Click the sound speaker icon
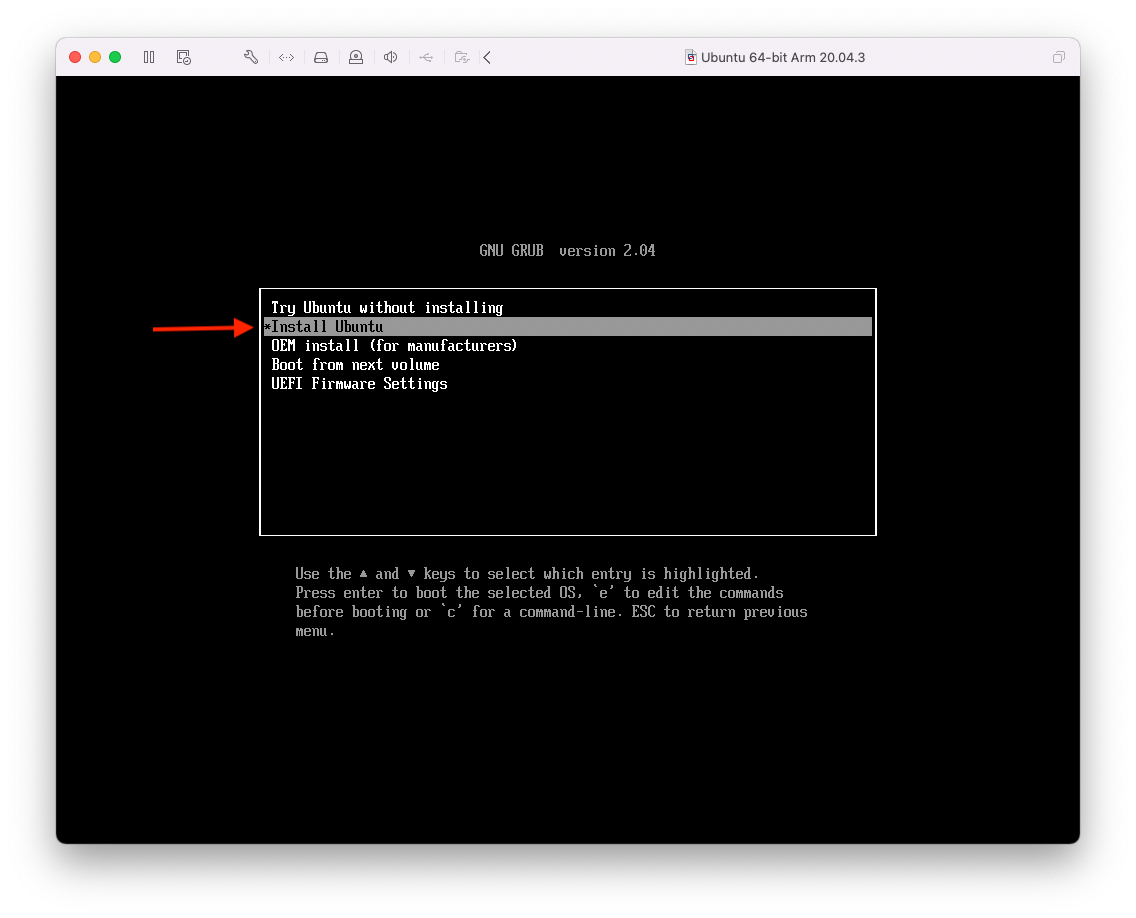The height and width of the screenshot is (918, 1136). point(391,57)
